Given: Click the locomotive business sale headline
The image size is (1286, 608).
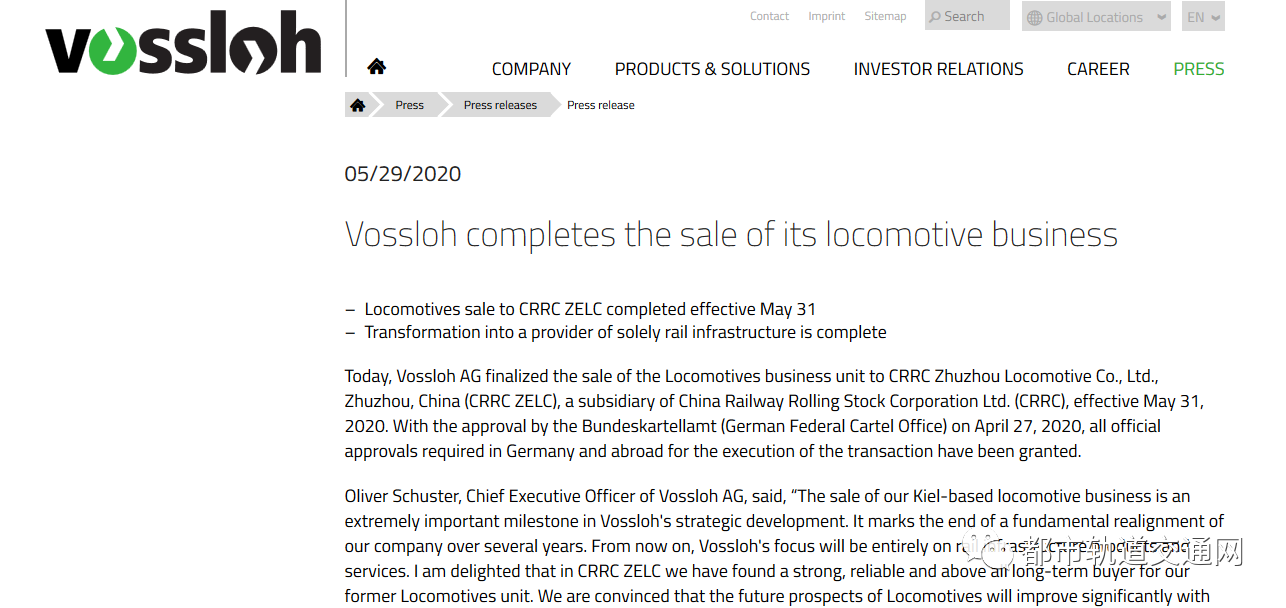Looking at the screenshot, I should (731, 234).
